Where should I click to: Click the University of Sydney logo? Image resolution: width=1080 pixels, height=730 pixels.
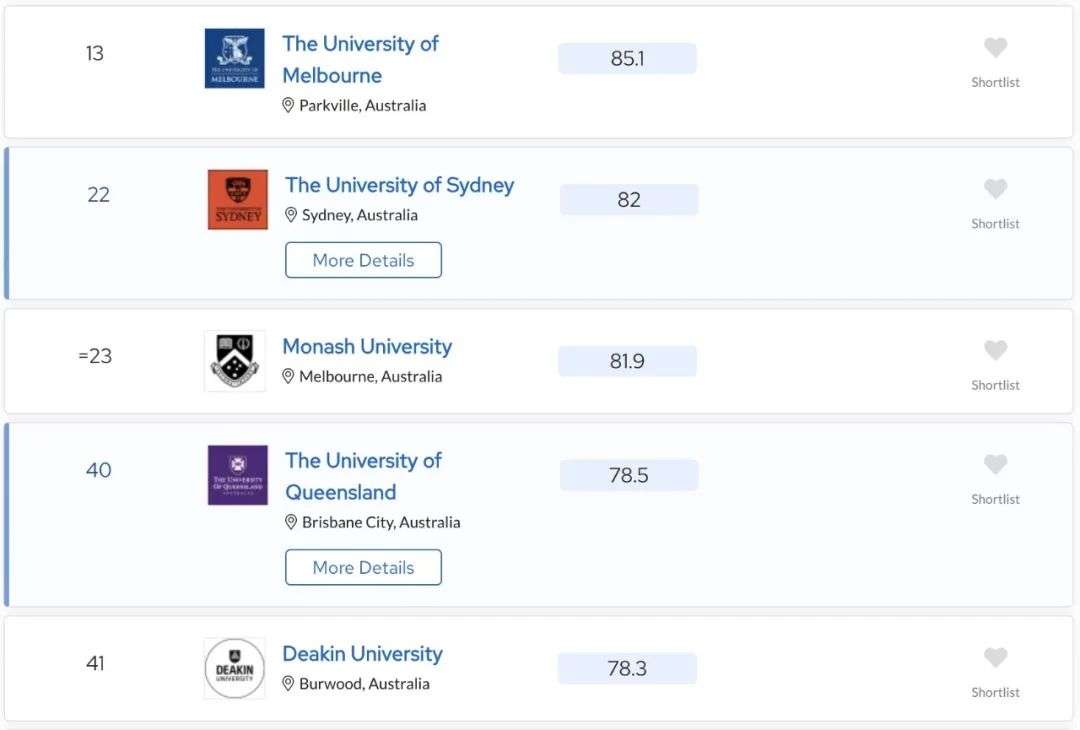(238, 200)
